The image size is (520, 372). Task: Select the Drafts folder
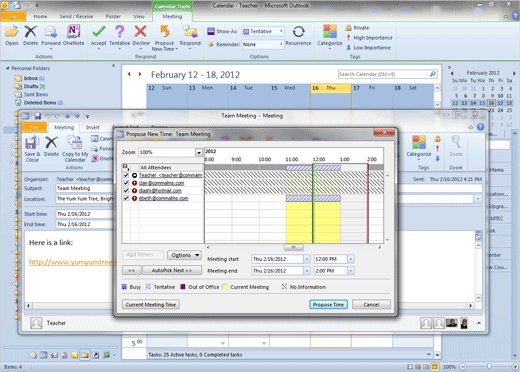(x=31, y=86)
